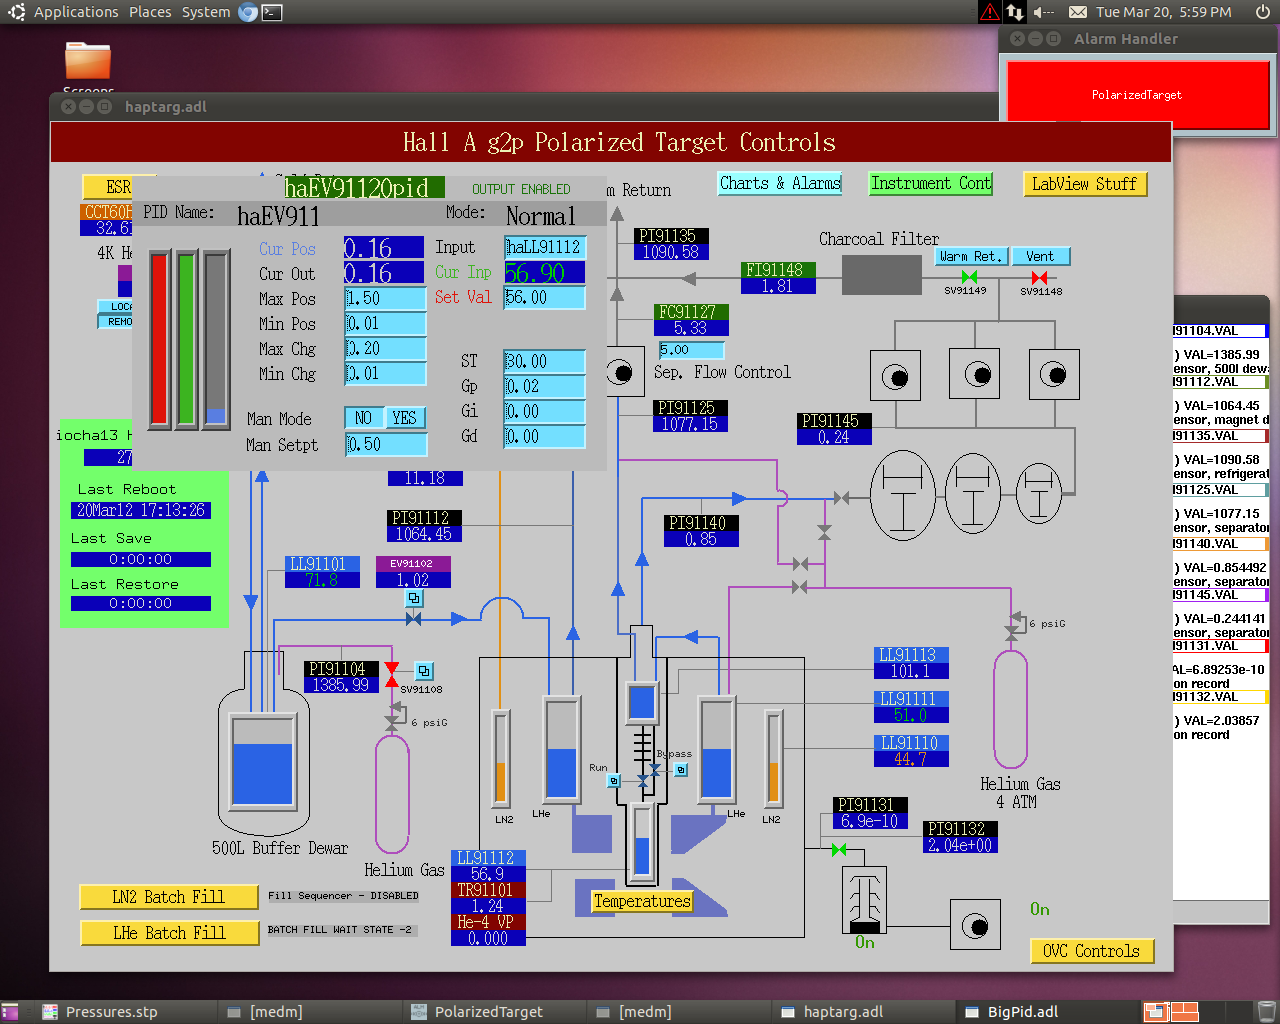Click red PolarizedTarget alarm button

click(x=1136, y=95)
